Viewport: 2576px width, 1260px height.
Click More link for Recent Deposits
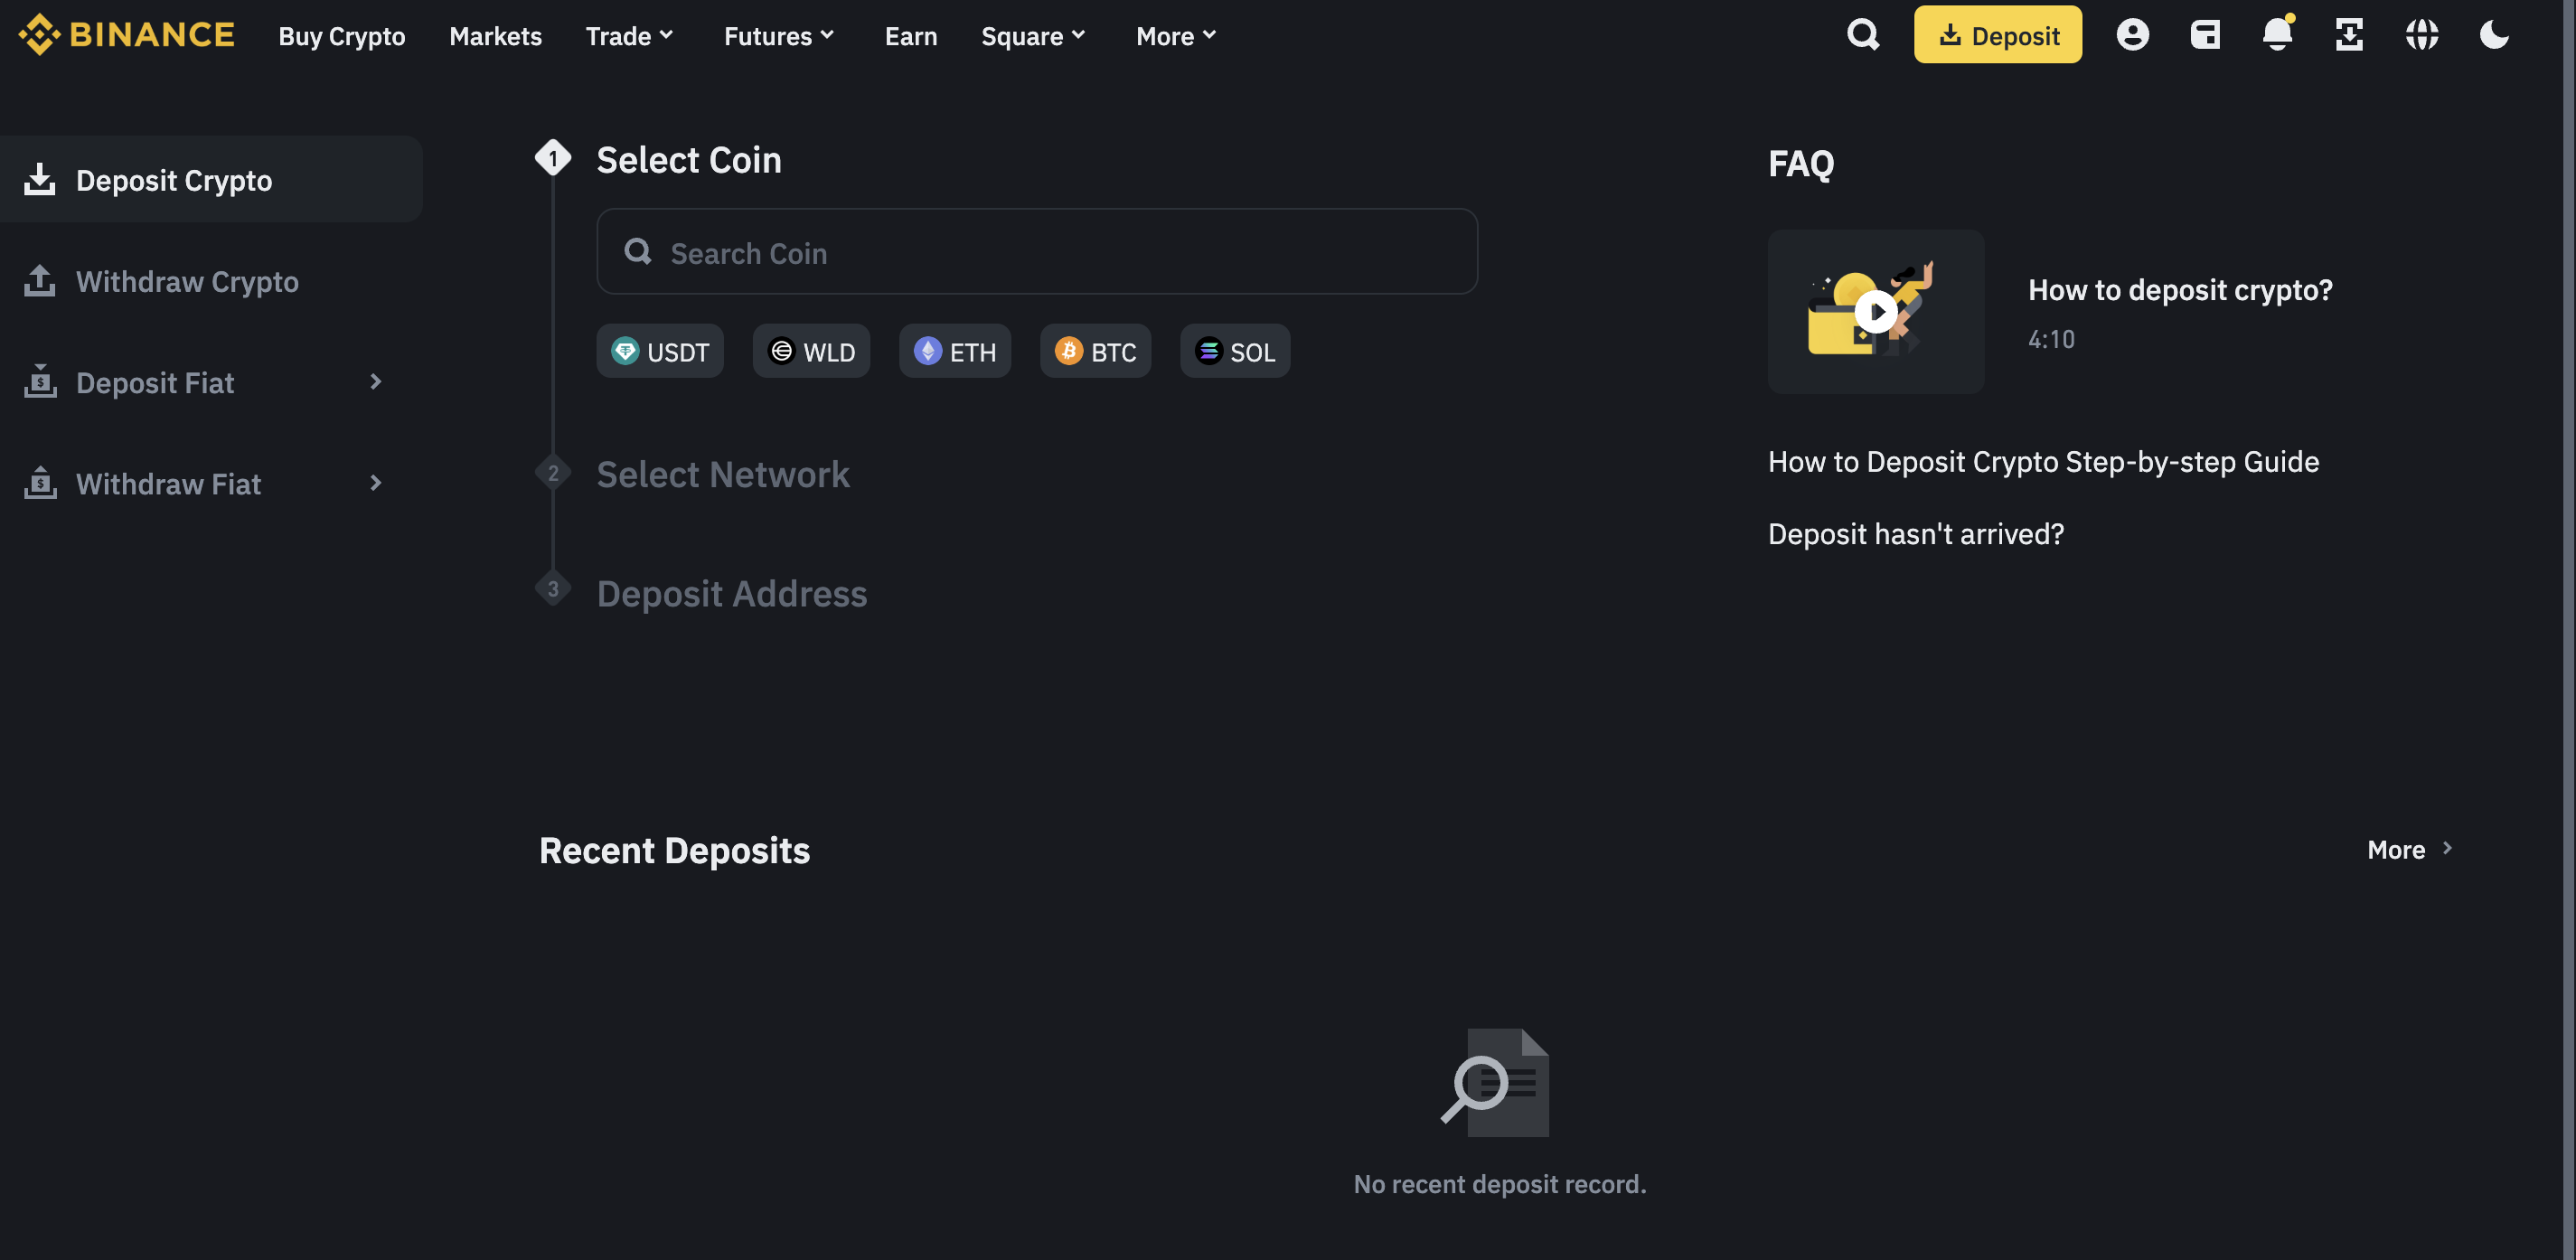point(2409,850)
